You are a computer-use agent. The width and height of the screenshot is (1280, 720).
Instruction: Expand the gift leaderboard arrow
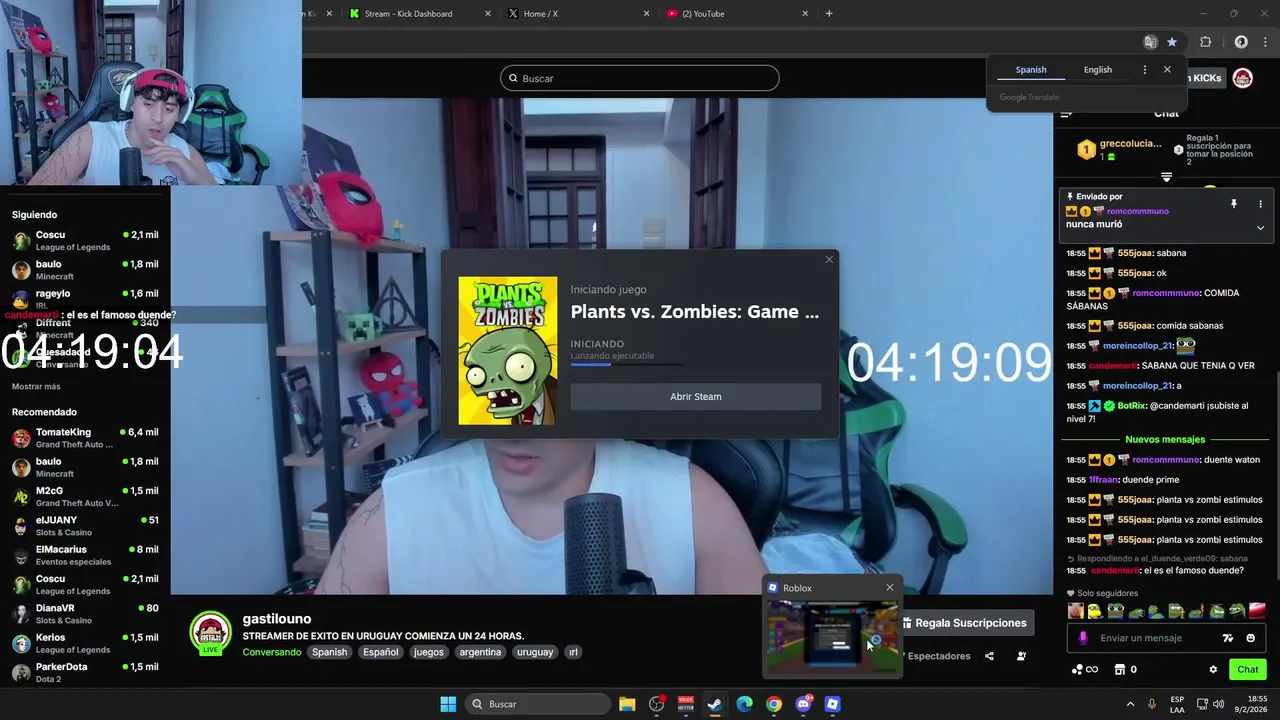(x=1166, y=177)
